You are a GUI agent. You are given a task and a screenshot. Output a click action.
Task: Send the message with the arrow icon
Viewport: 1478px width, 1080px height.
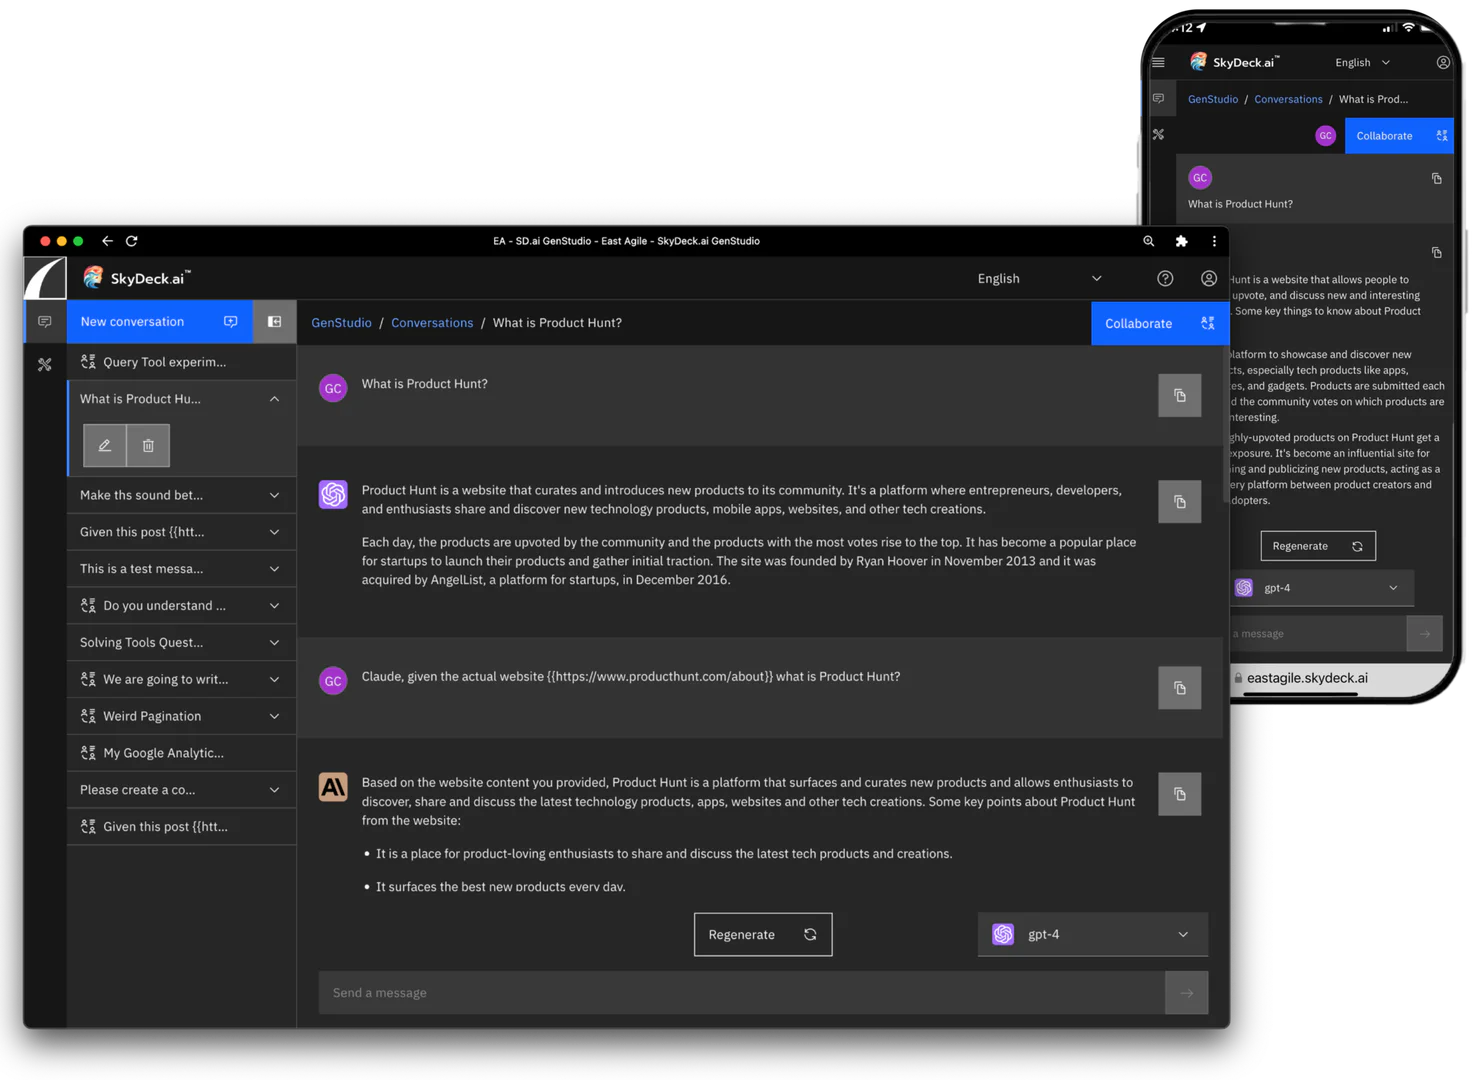1187,992
